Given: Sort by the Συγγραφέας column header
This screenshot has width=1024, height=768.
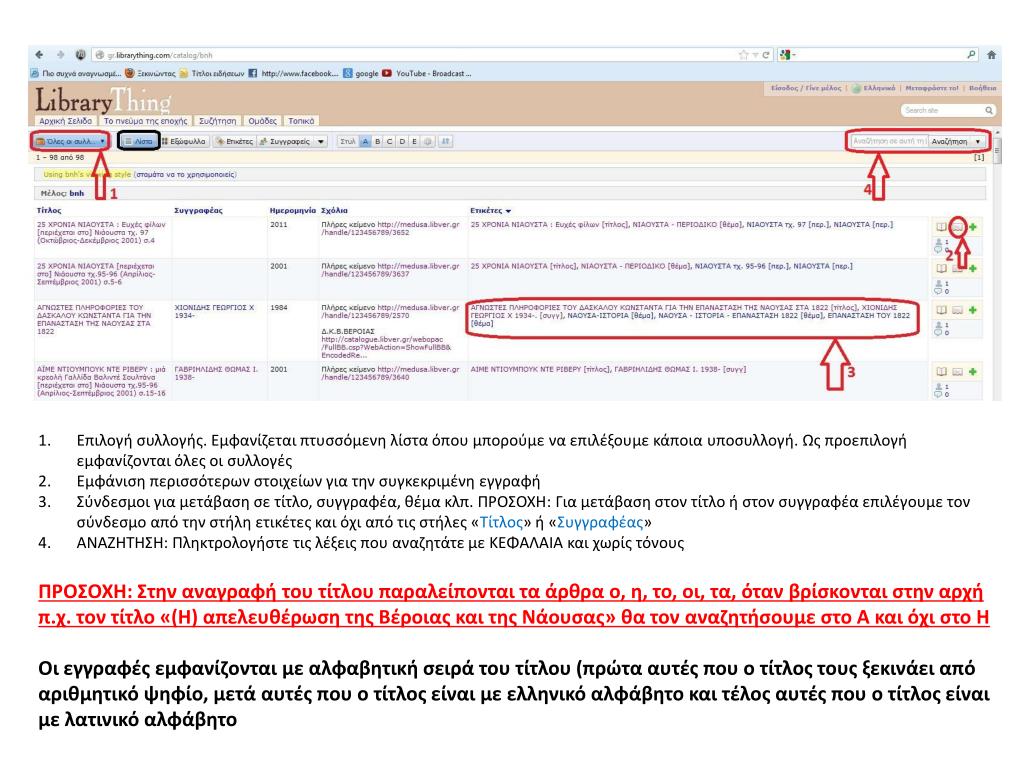Looking at the screenshot, I should point(199,210).
